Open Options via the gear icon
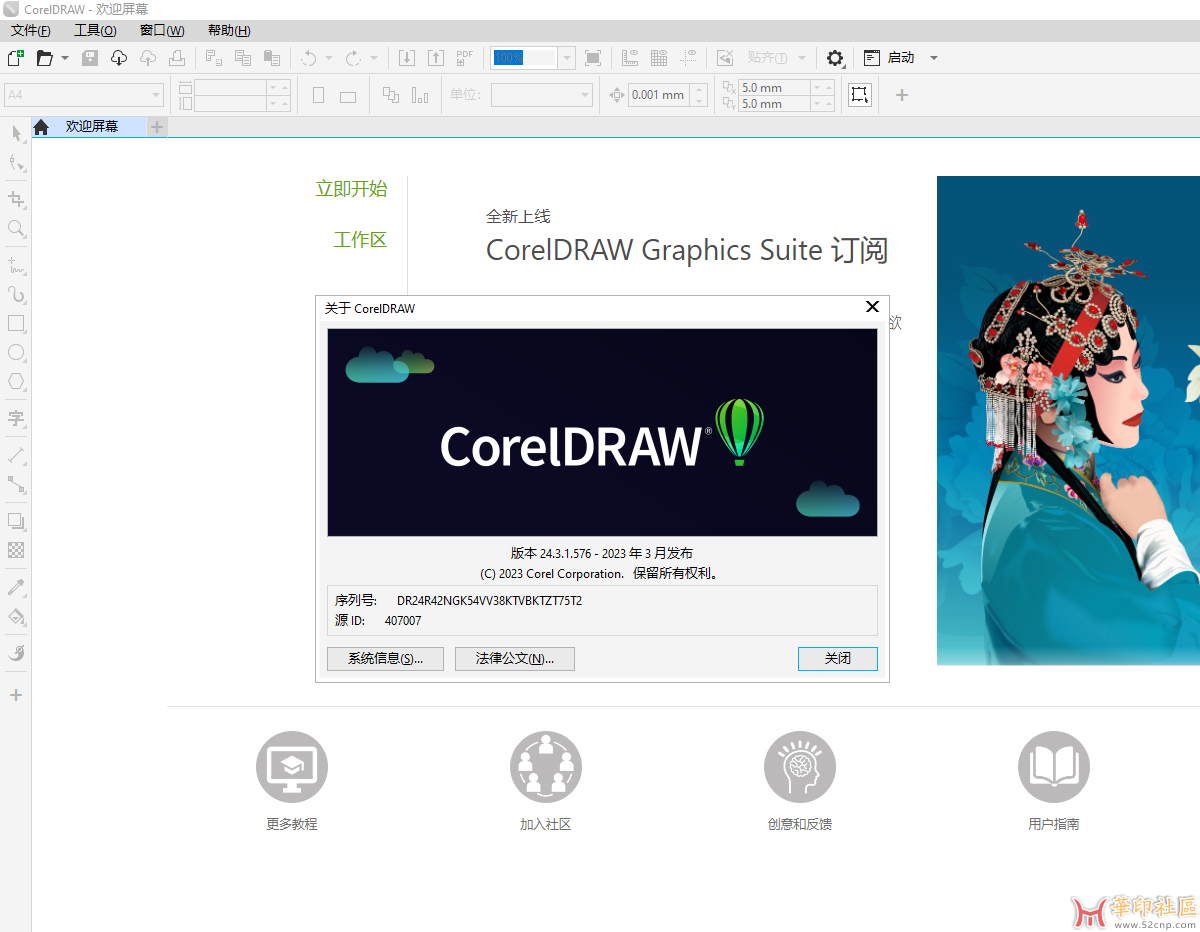 pos(835,58)
